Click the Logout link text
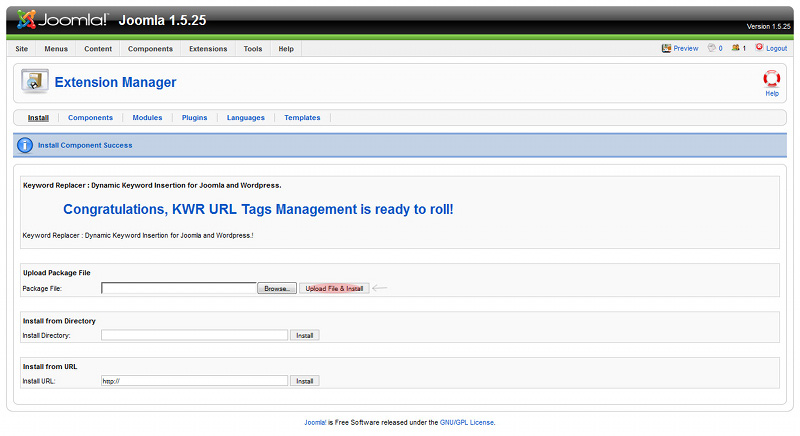Screen dimensions: 800x436 (x=777, y=48)
